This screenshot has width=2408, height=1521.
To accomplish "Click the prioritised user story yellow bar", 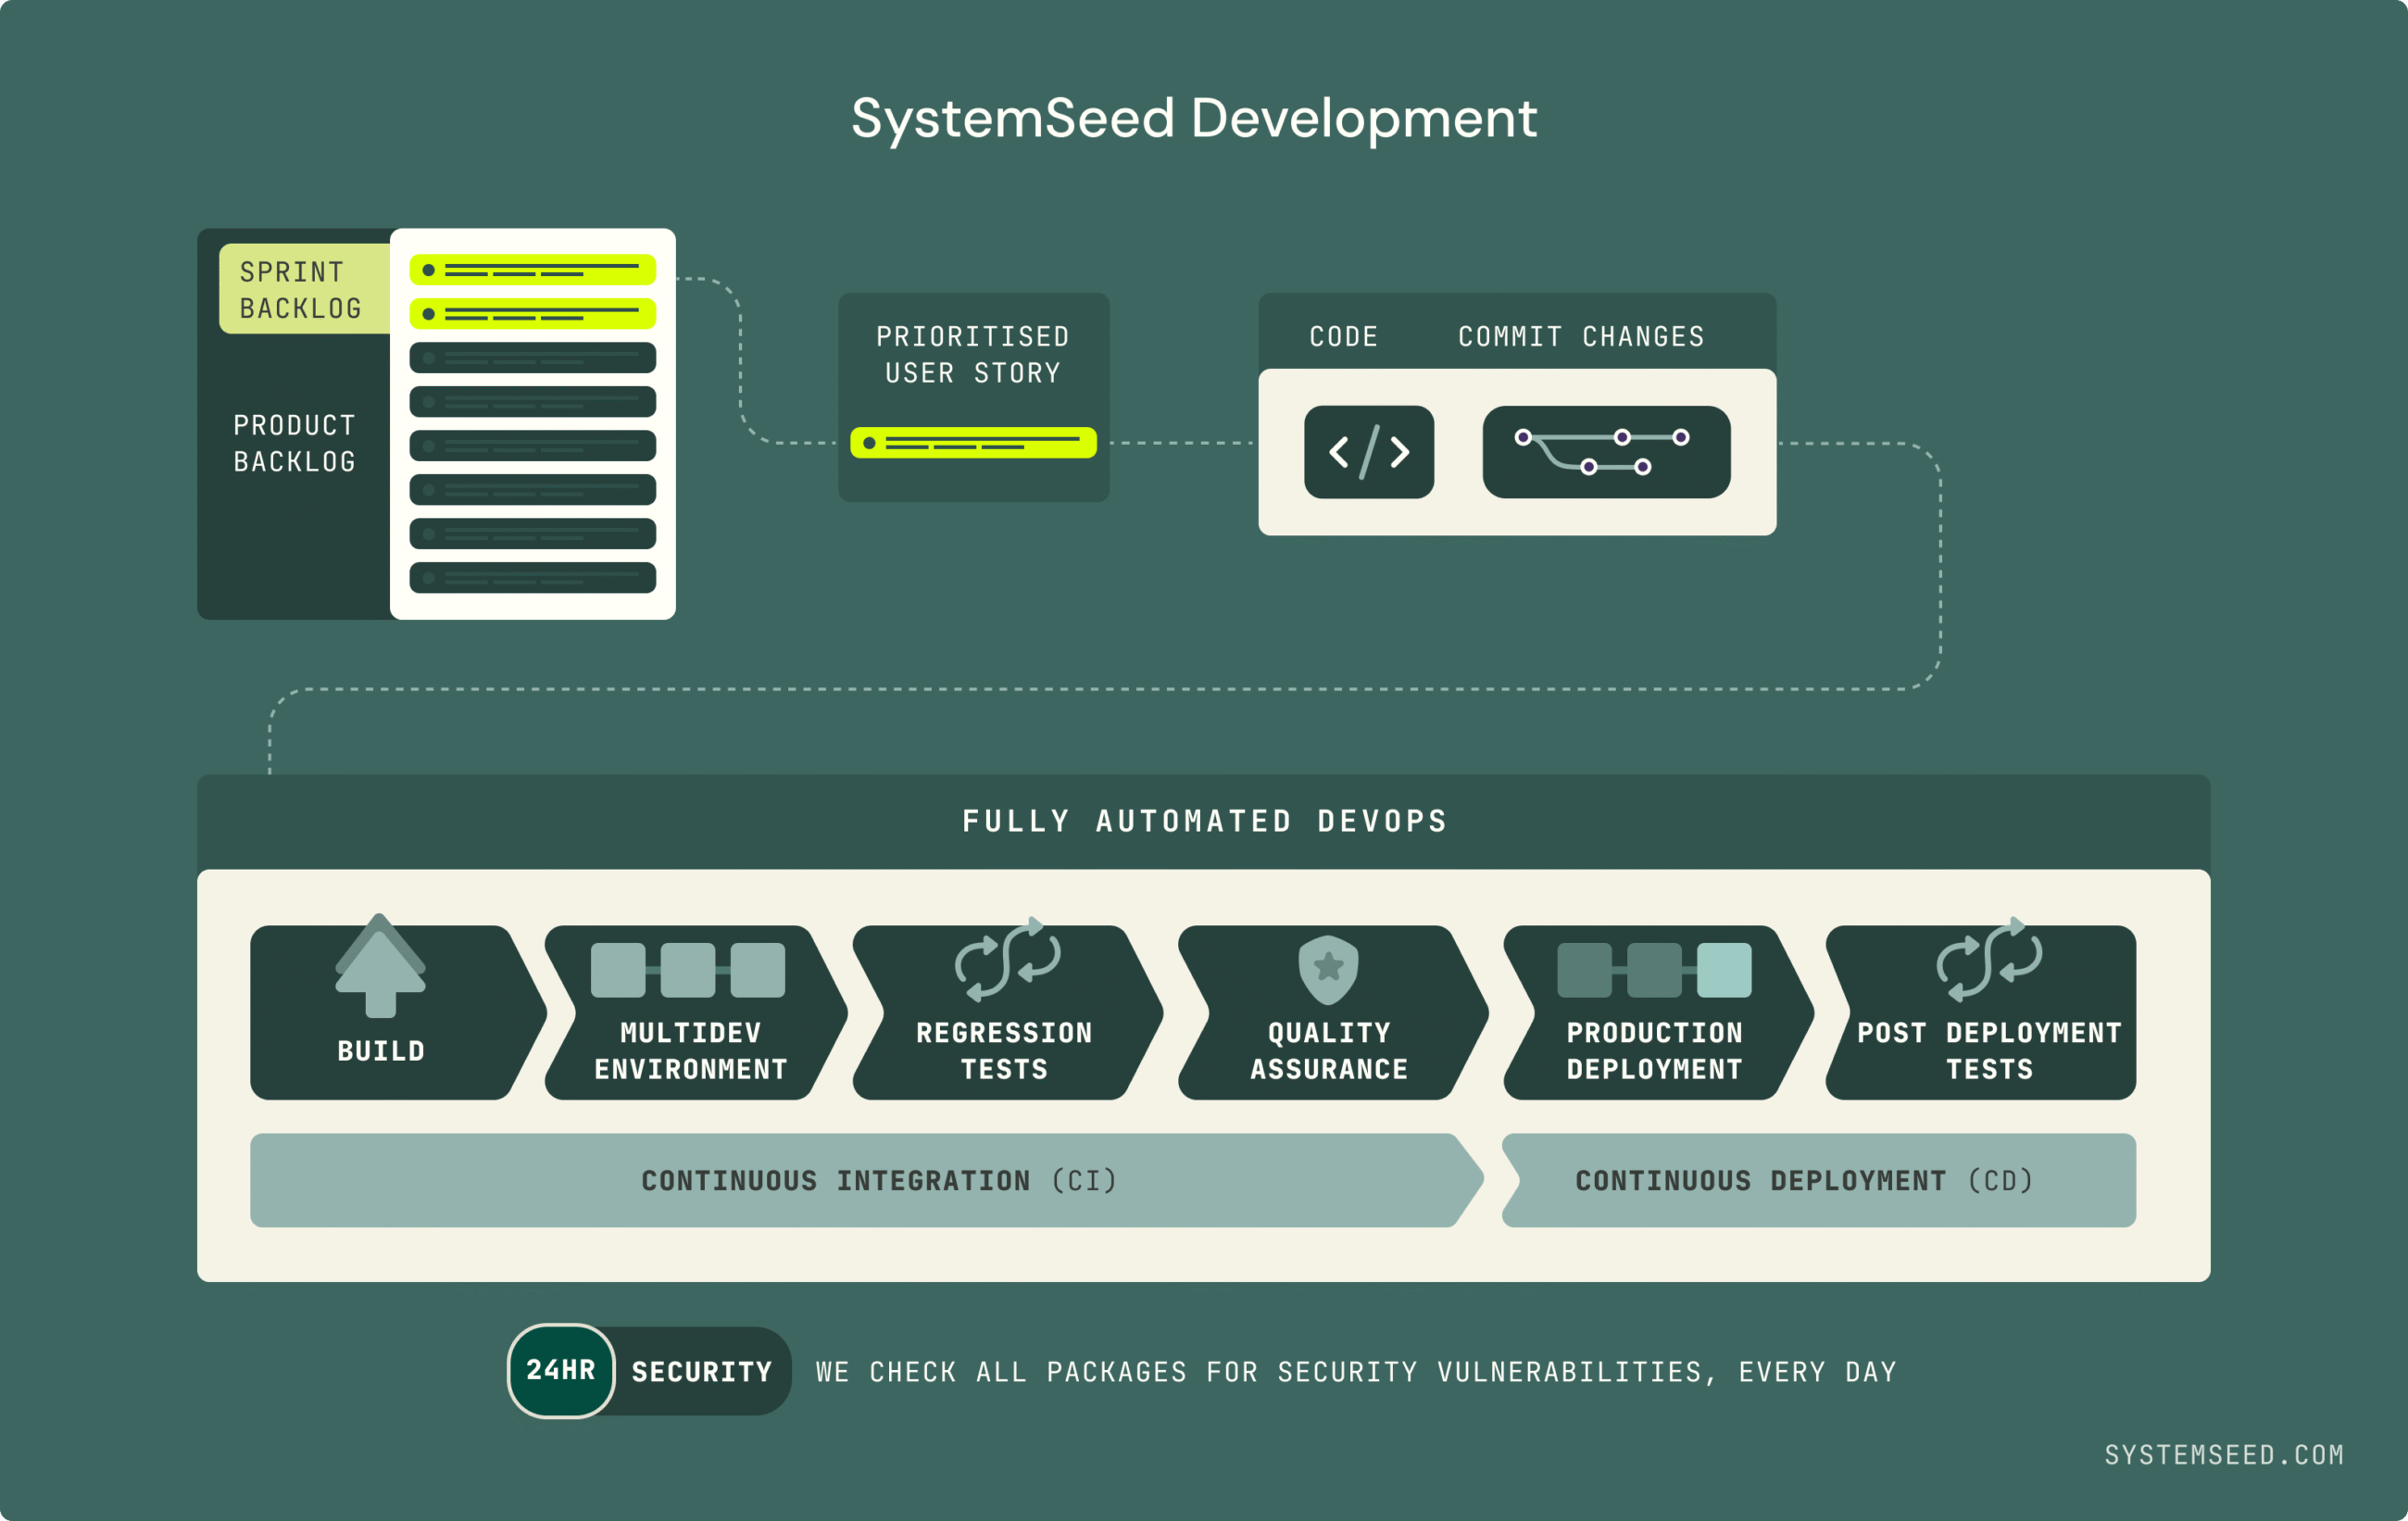I will tap(973, 443).
